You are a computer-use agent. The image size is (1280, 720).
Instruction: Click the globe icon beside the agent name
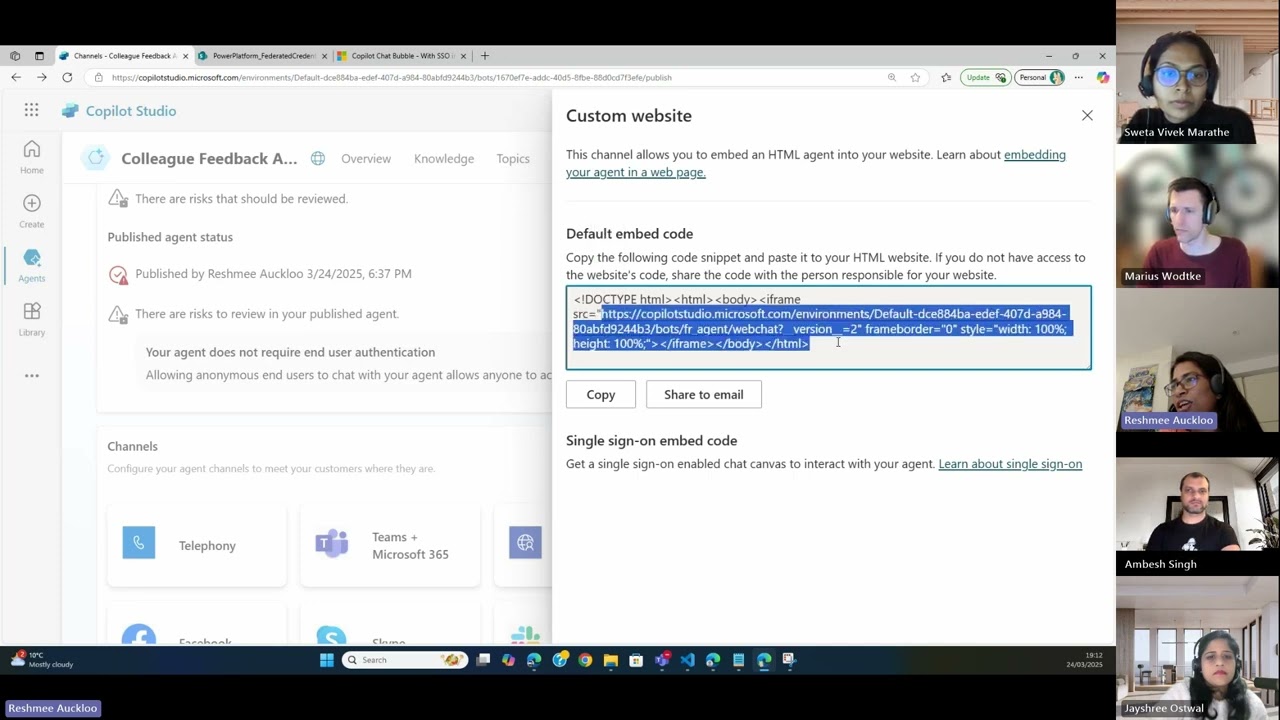click(x=318, y=158)
